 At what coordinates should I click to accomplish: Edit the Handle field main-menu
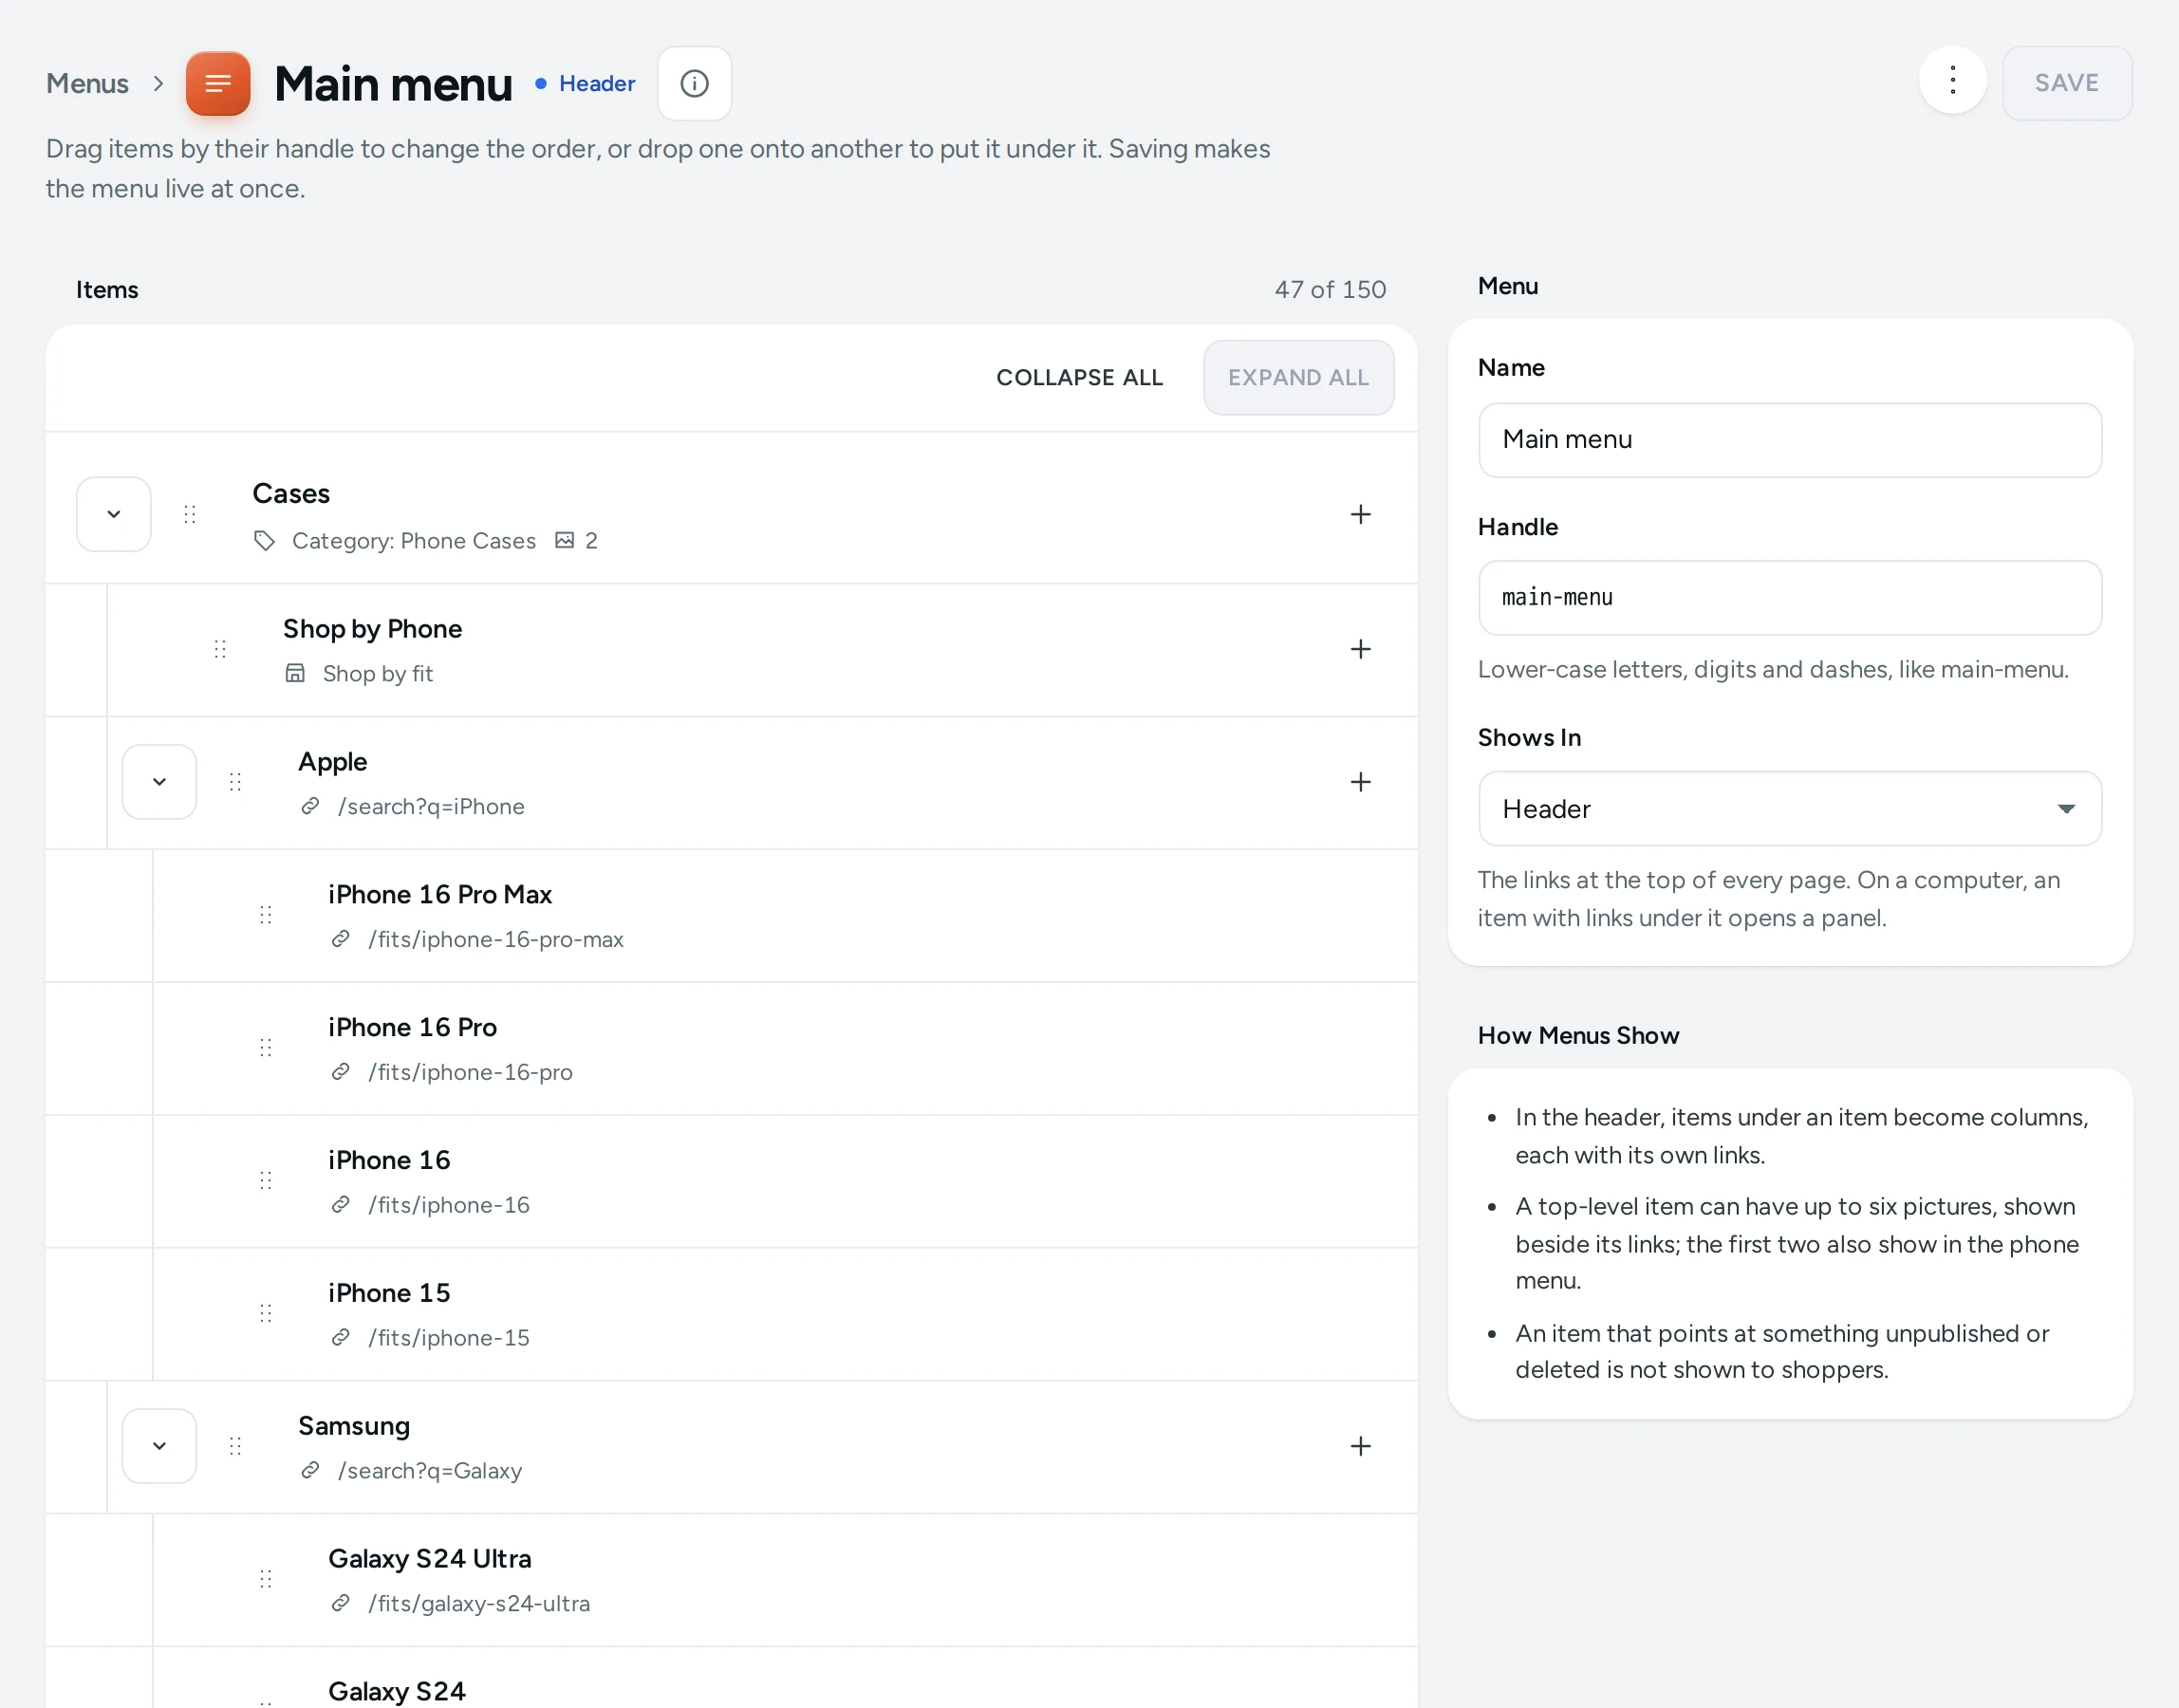click(x=1790, y=598)
